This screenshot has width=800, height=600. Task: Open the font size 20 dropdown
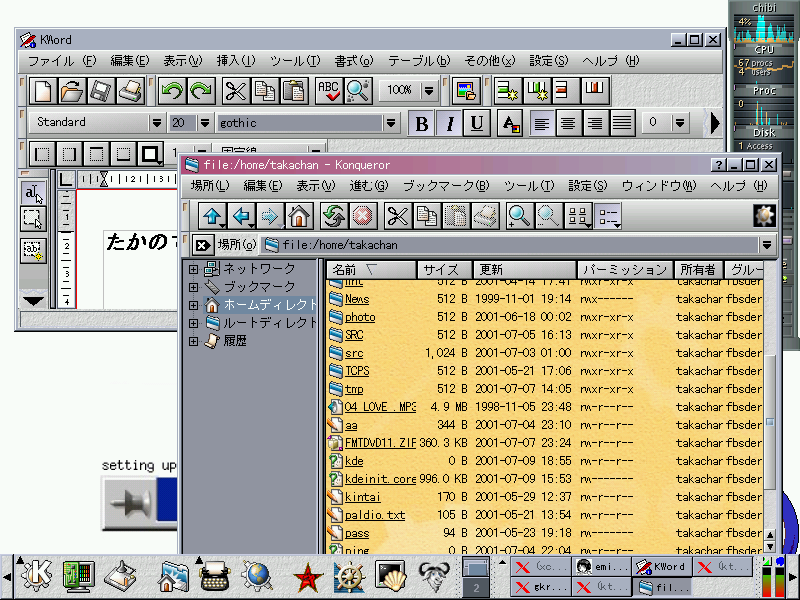tap(205, 123)
